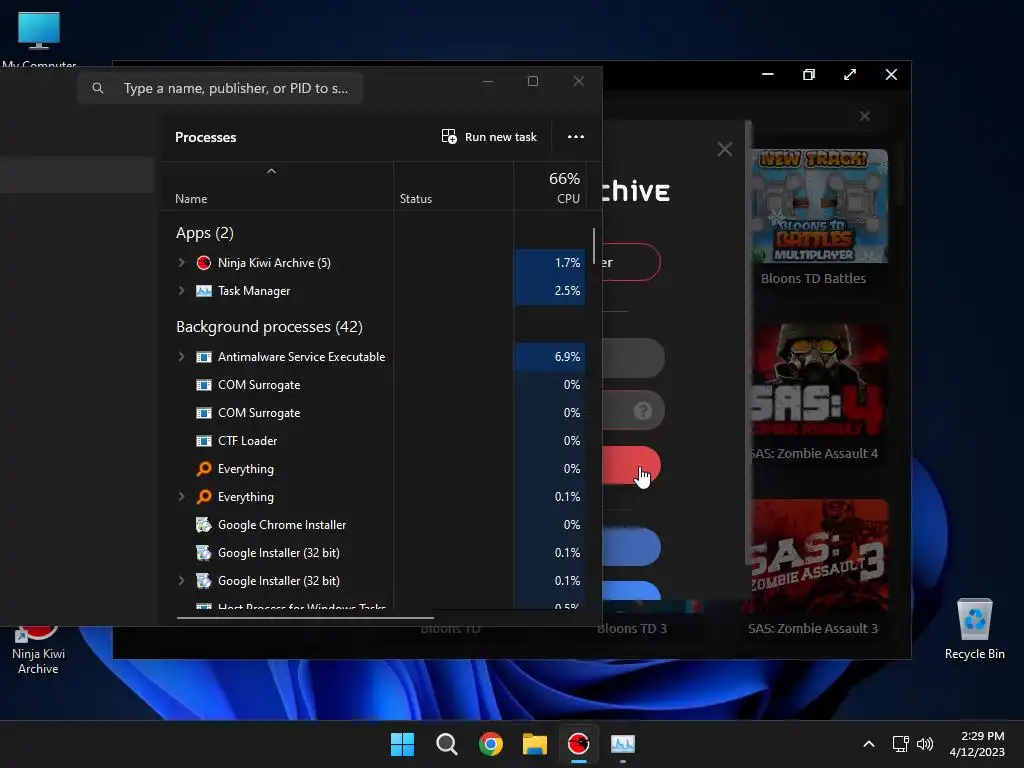The height and width of the screenshot is (768, 1024).
Task: Sort processes by CPU column
Action: 568,199
